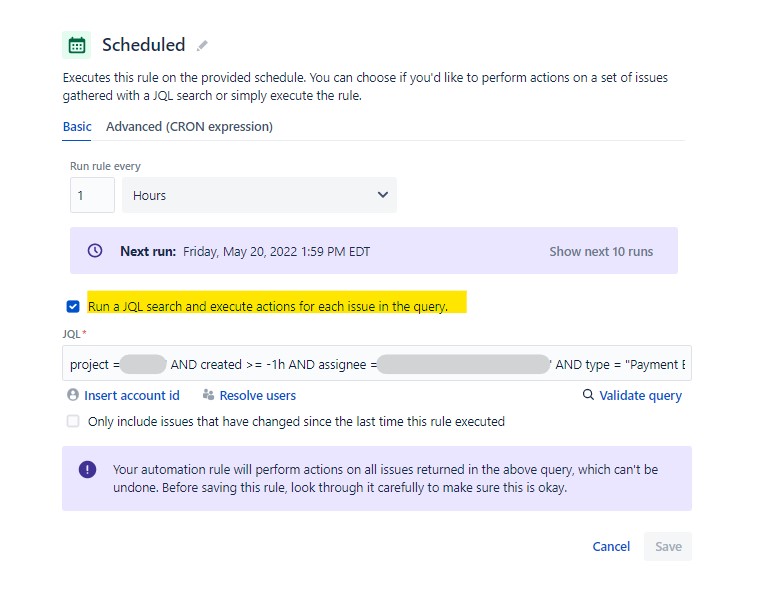Click the Save button
The image size is (769, 595).
click(x=668, y=546)
